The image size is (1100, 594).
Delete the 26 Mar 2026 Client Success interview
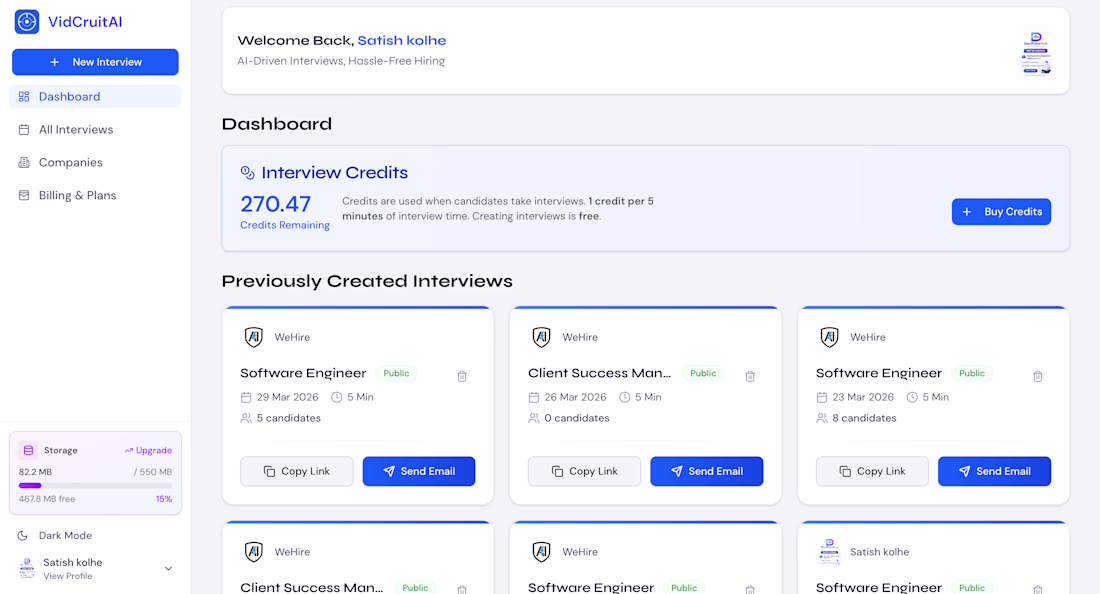tap(750, 377)
